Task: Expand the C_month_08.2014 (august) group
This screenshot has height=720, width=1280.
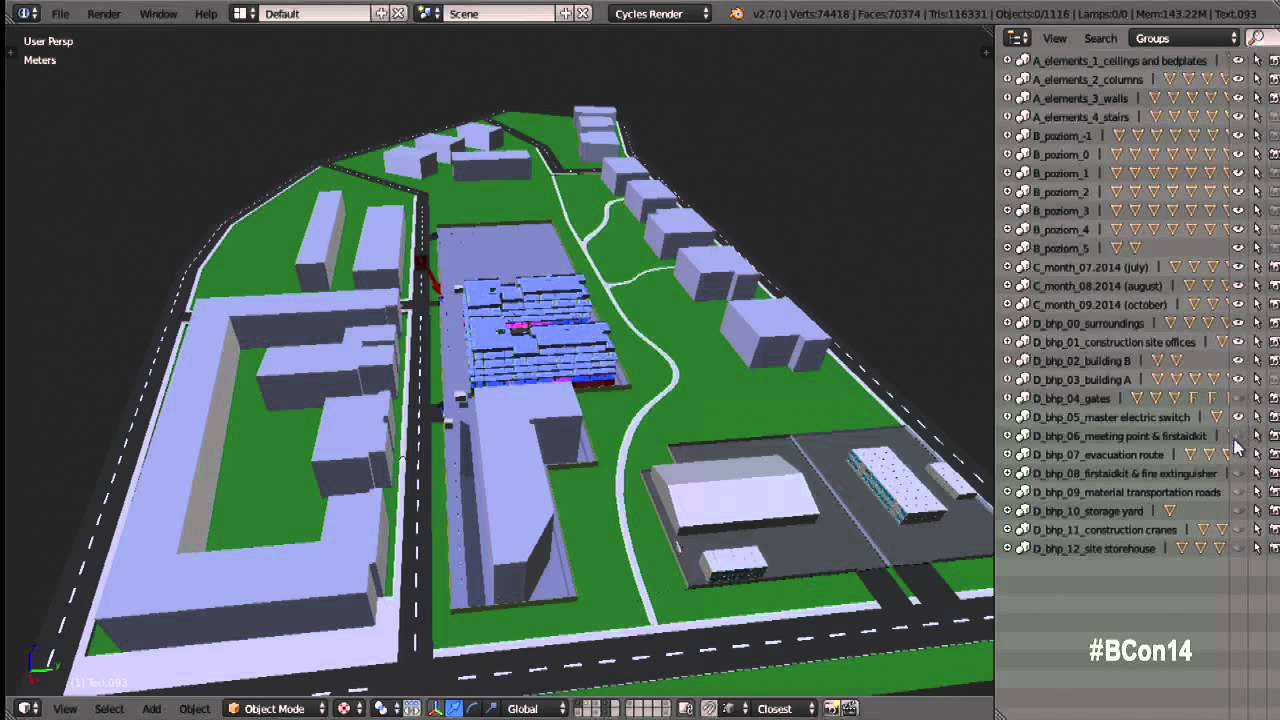Action: pos(1007,286)
